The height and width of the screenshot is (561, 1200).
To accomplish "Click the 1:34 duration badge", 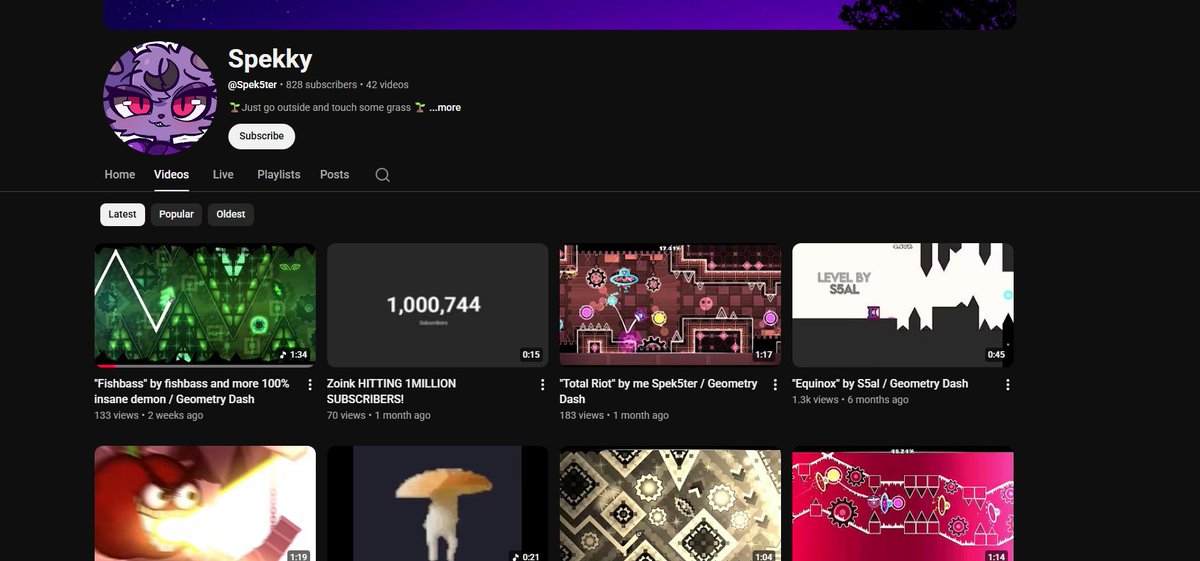I will pyautogui.click(x=293, y=354).
